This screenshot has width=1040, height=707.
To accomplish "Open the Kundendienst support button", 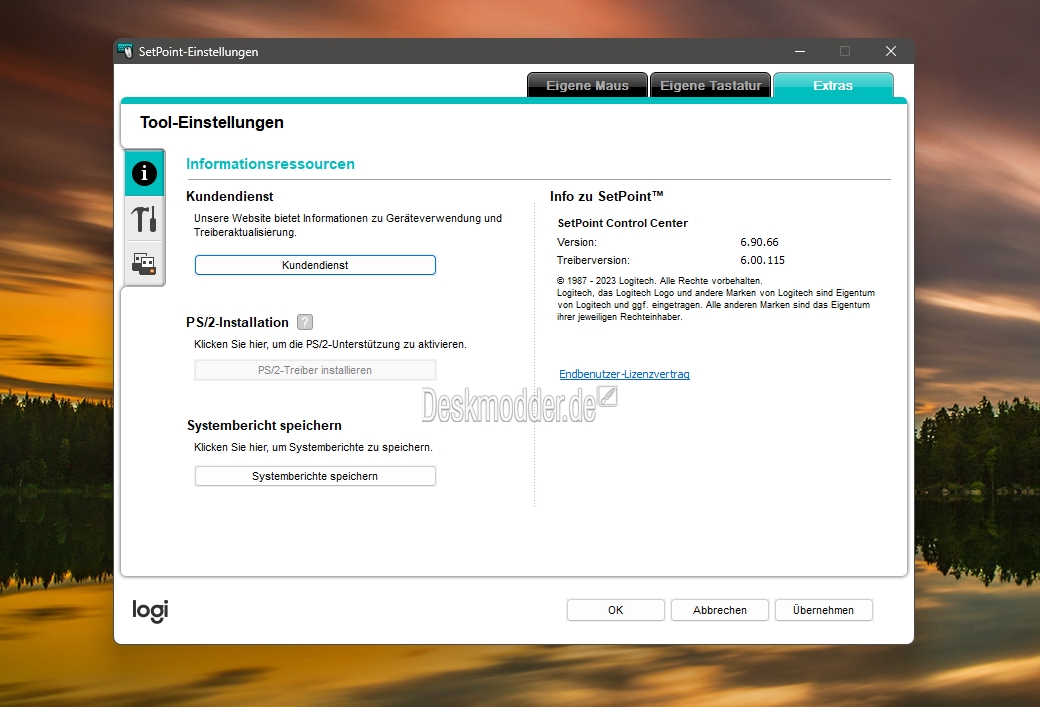I will coord(315,265).
